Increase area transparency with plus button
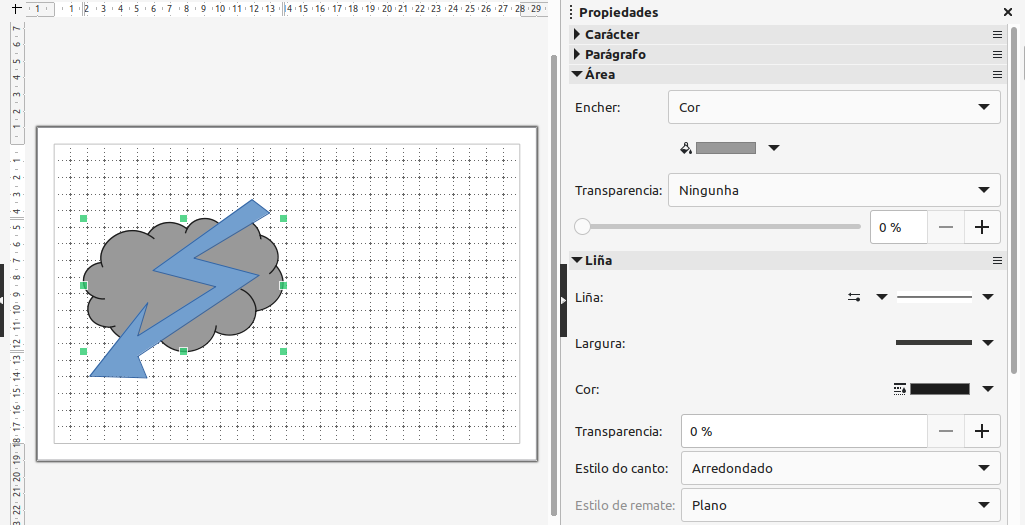1025x525 pixels. [981, 227]
